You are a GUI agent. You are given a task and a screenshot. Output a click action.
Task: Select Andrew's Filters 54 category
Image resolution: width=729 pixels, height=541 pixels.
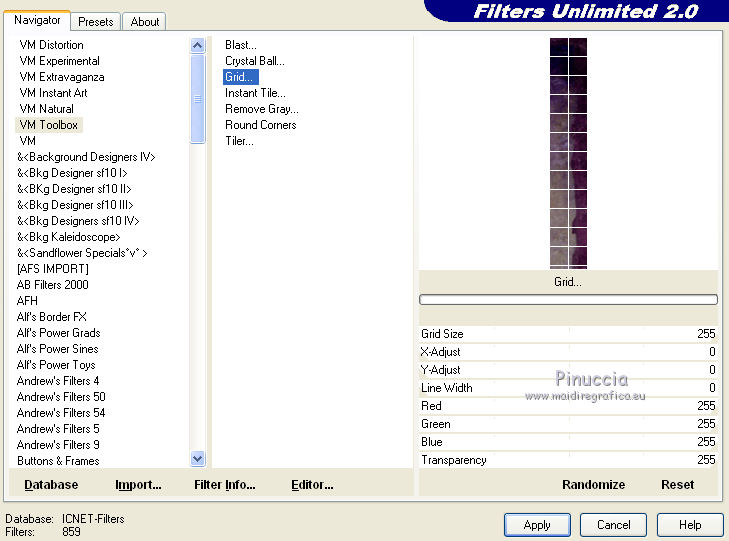pyautogui.click(x=61, y=413)
